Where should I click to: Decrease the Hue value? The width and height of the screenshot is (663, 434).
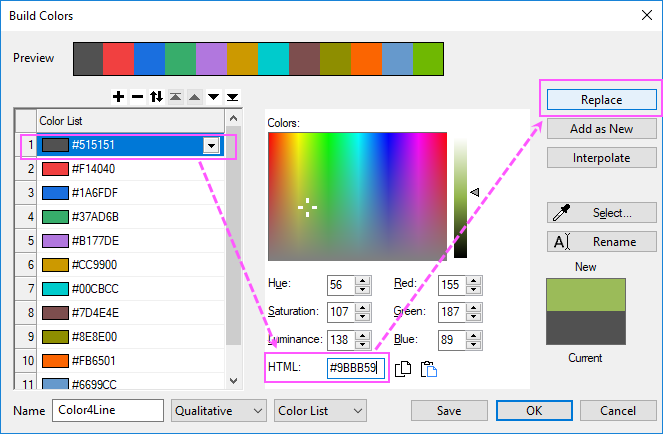pyautogui.click(x=362, y=290)
